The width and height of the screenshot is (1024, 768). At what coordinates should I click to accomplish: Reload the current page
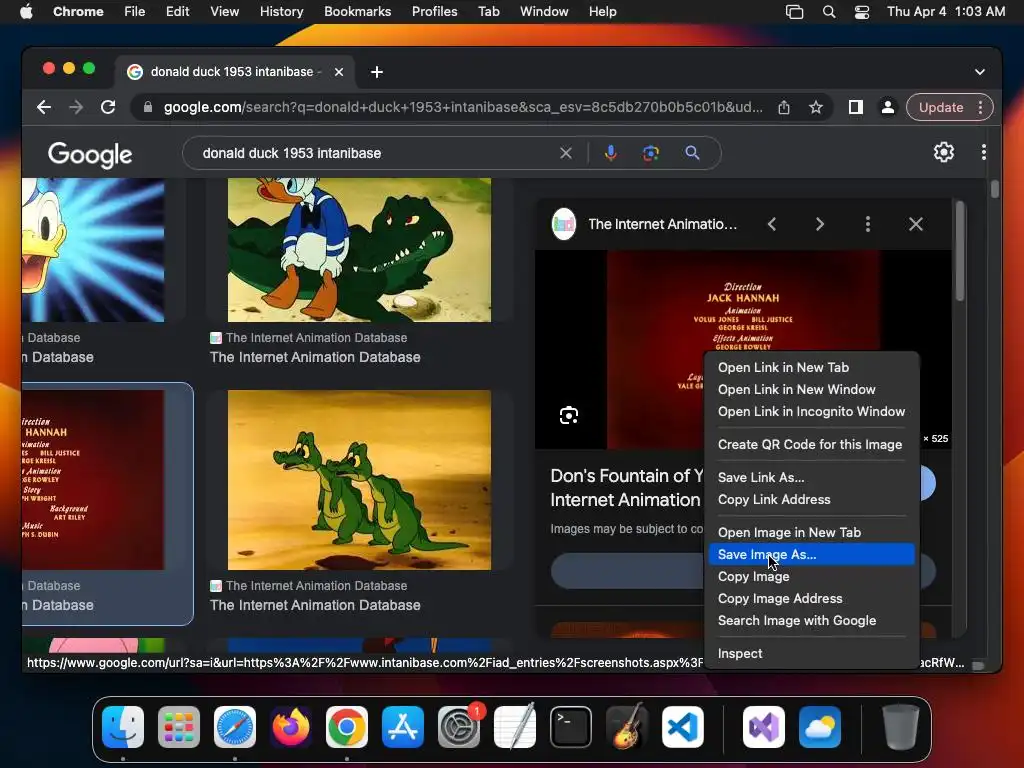108,107
